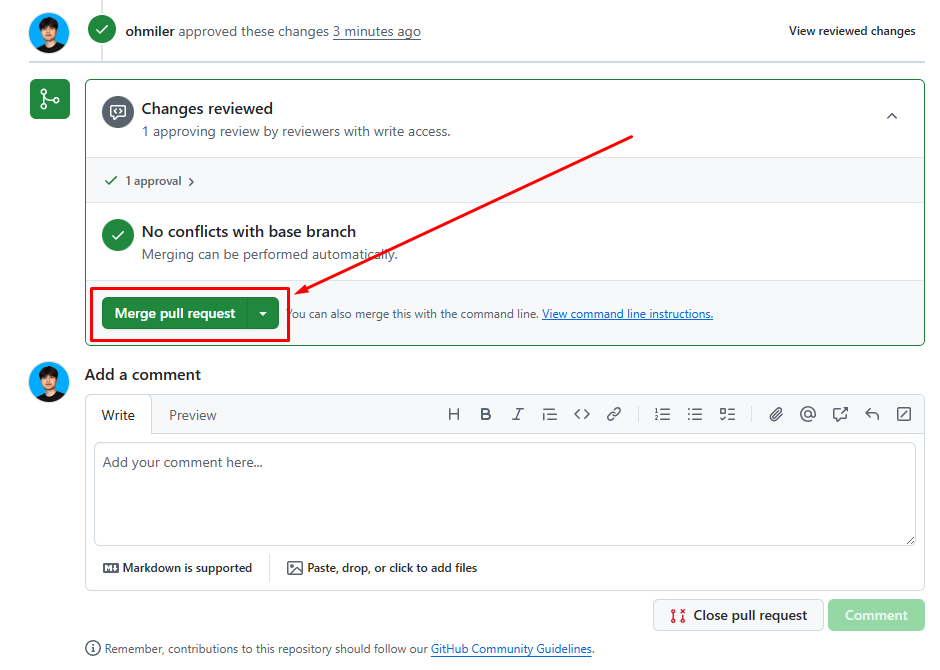Apply italic formatting to comment text

coord(517,414)
